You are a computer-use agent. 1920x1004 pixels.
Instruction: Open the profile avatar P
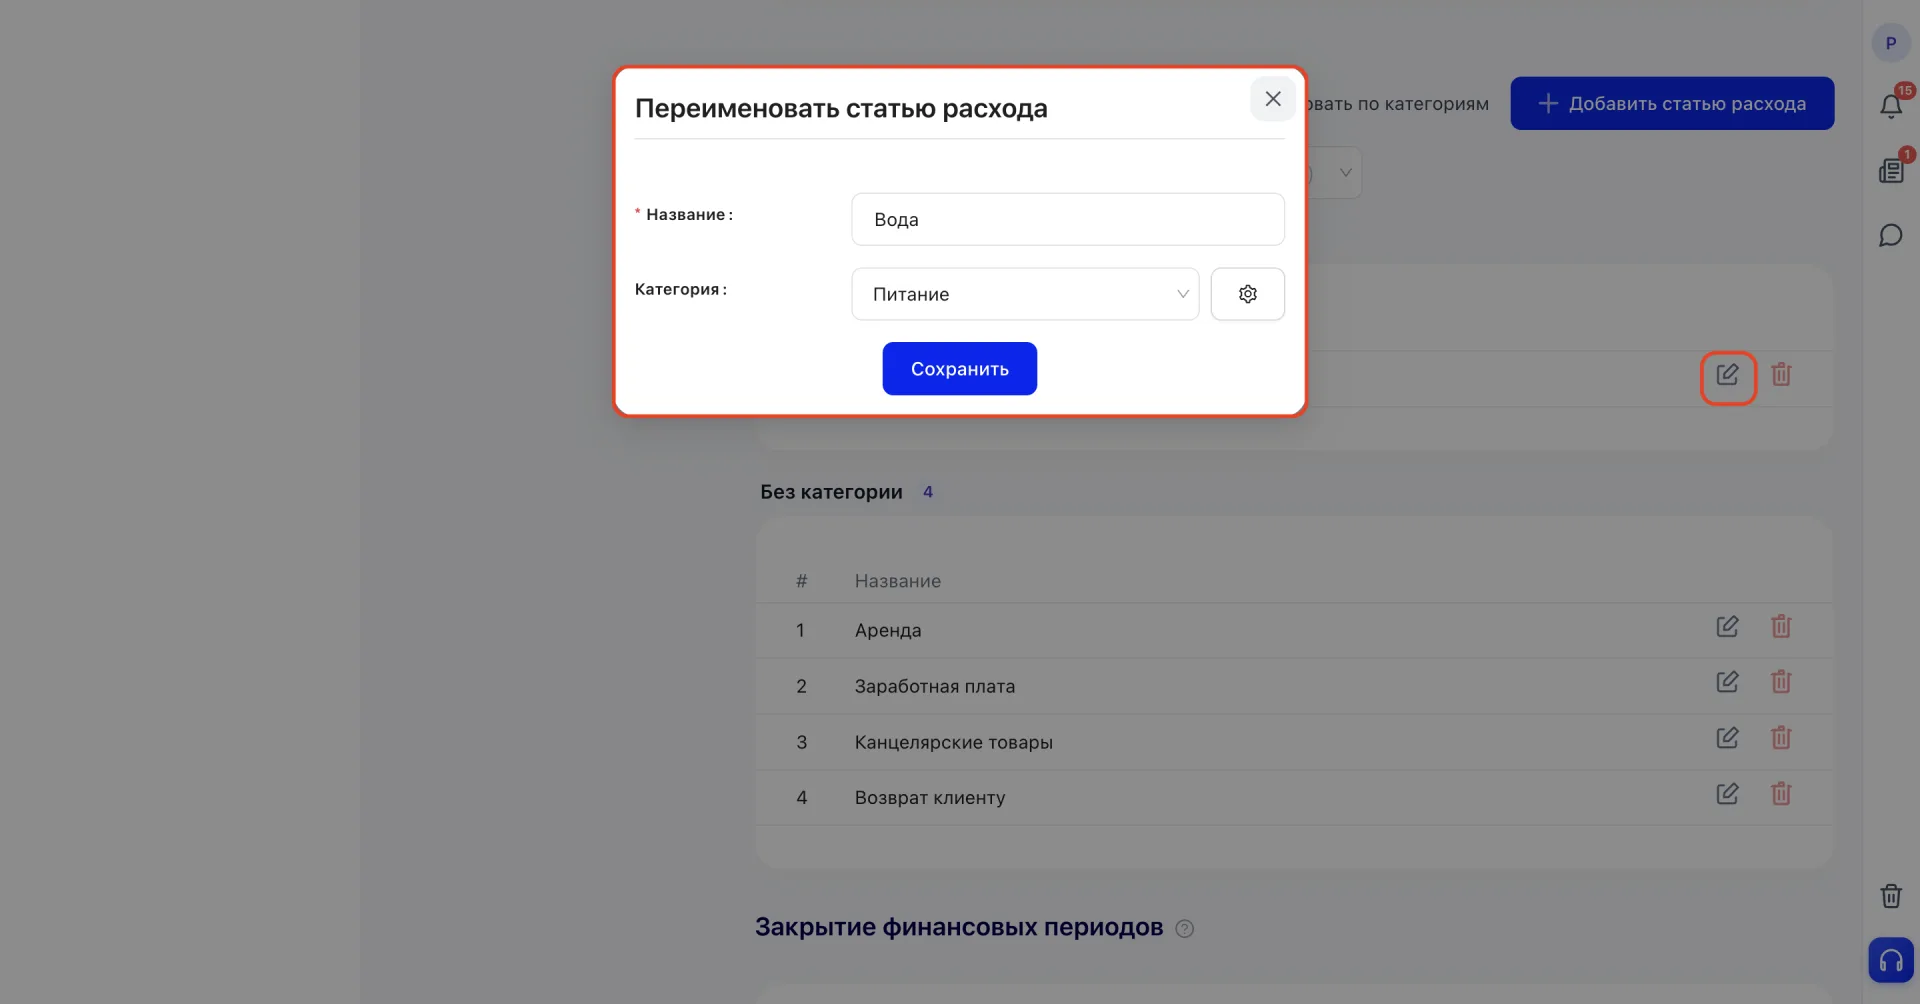[1890, 43]
